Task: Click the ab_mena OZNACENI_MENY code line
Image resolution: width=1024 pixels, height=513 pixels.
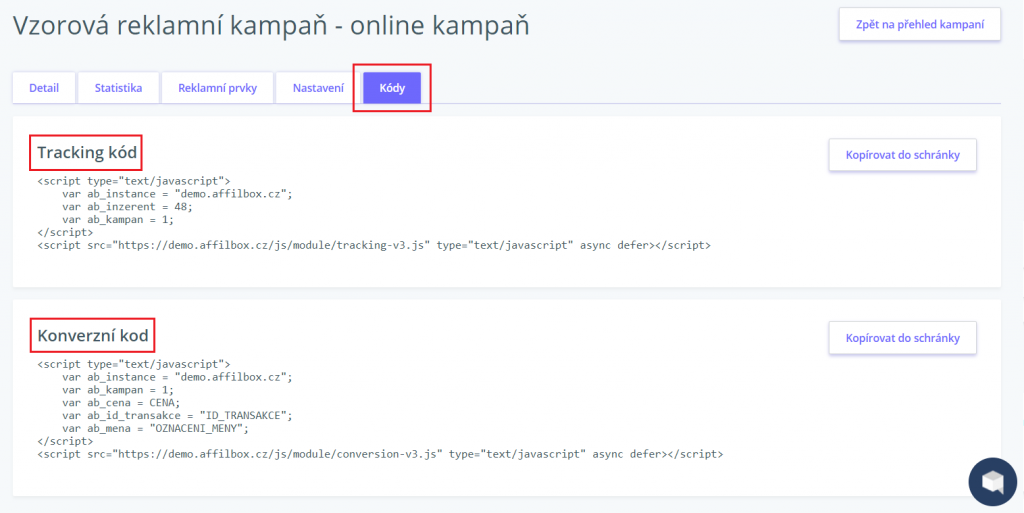Action: [155, 428]
